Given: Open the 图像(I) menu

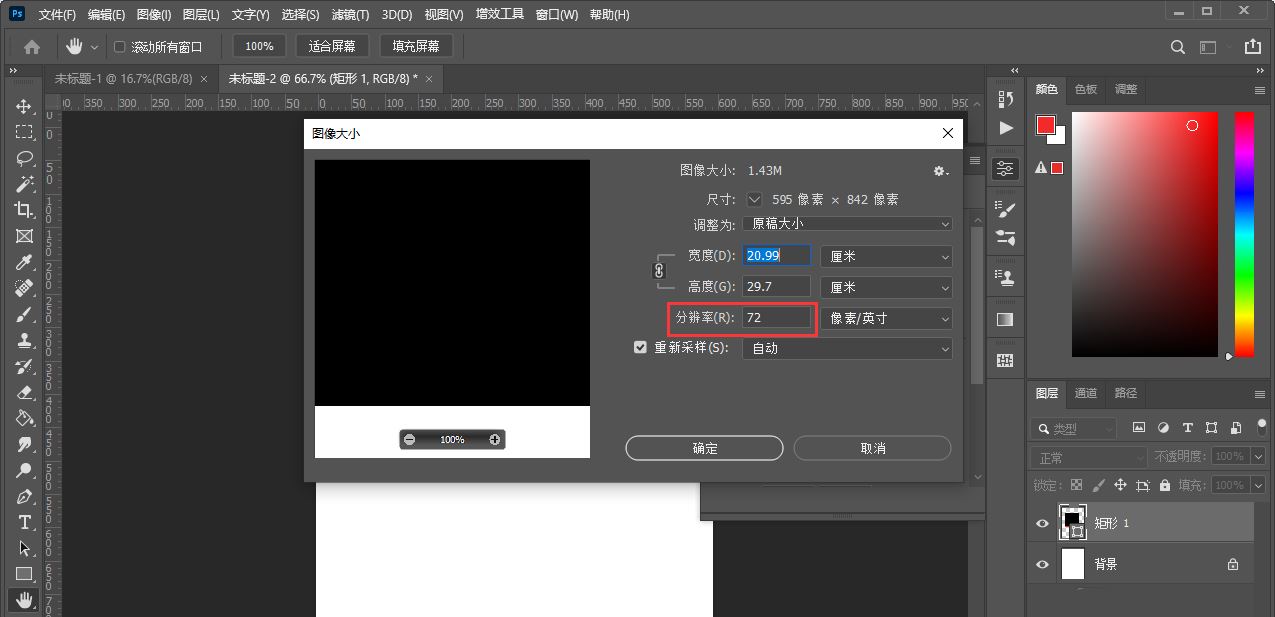Looking at the screenshot, I should pos(153,15).
